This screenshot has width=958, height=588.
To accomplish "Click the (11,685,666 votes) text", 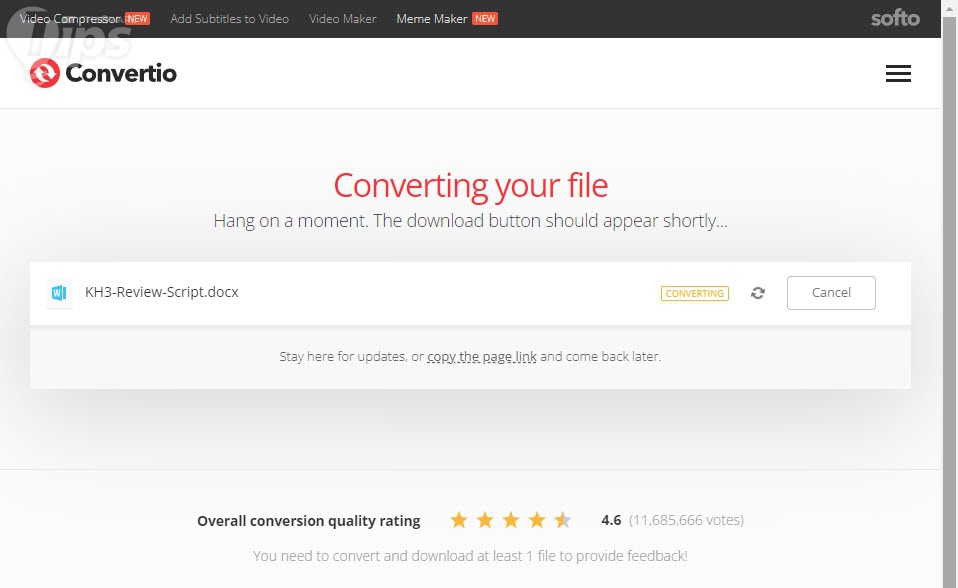I will [x=686, y=520].
